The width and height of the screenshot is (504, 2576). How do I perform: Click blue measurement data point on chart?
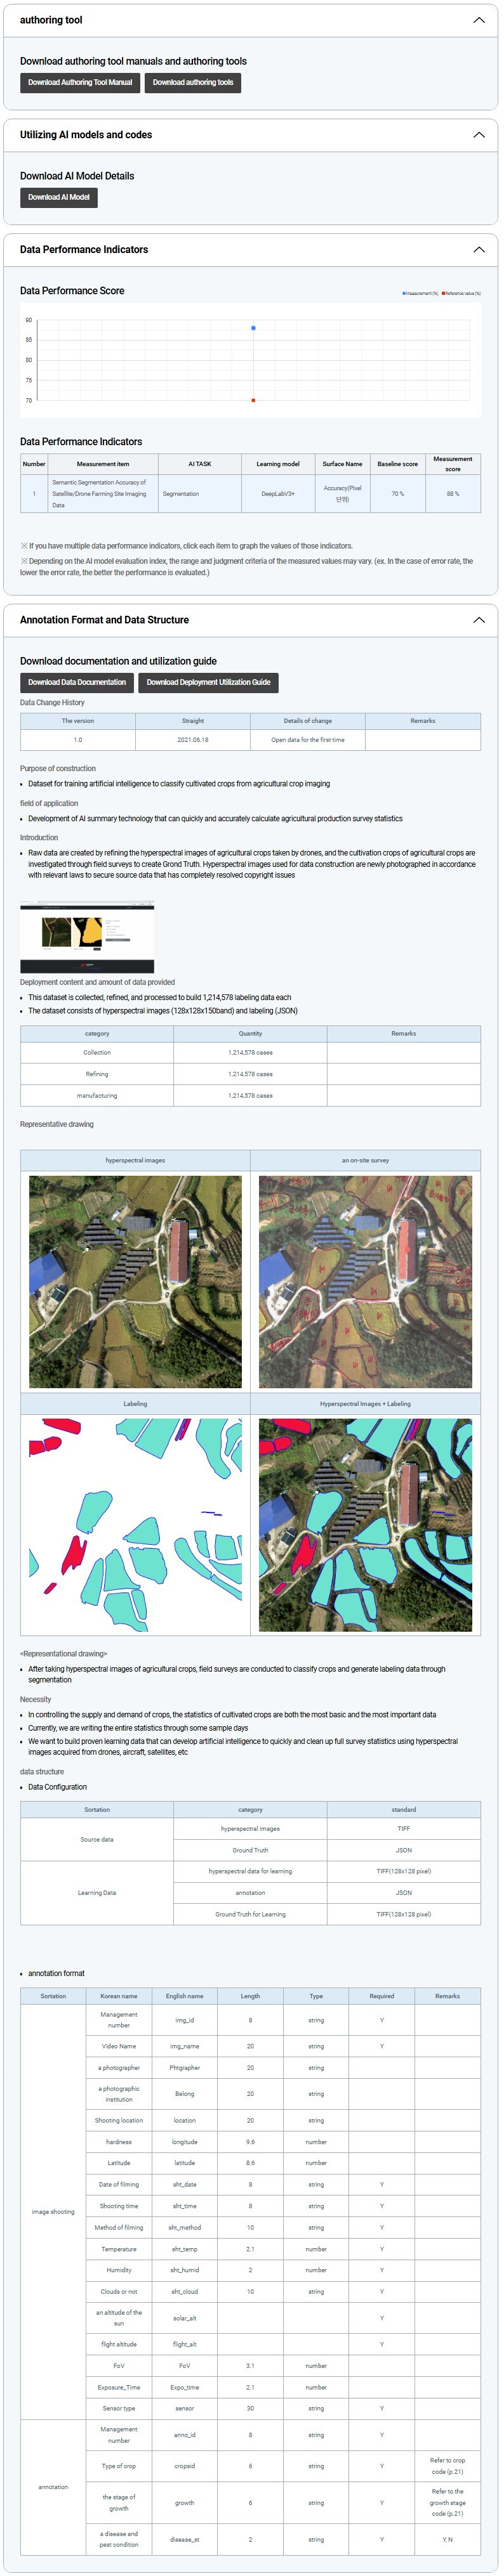coord(253,328)
